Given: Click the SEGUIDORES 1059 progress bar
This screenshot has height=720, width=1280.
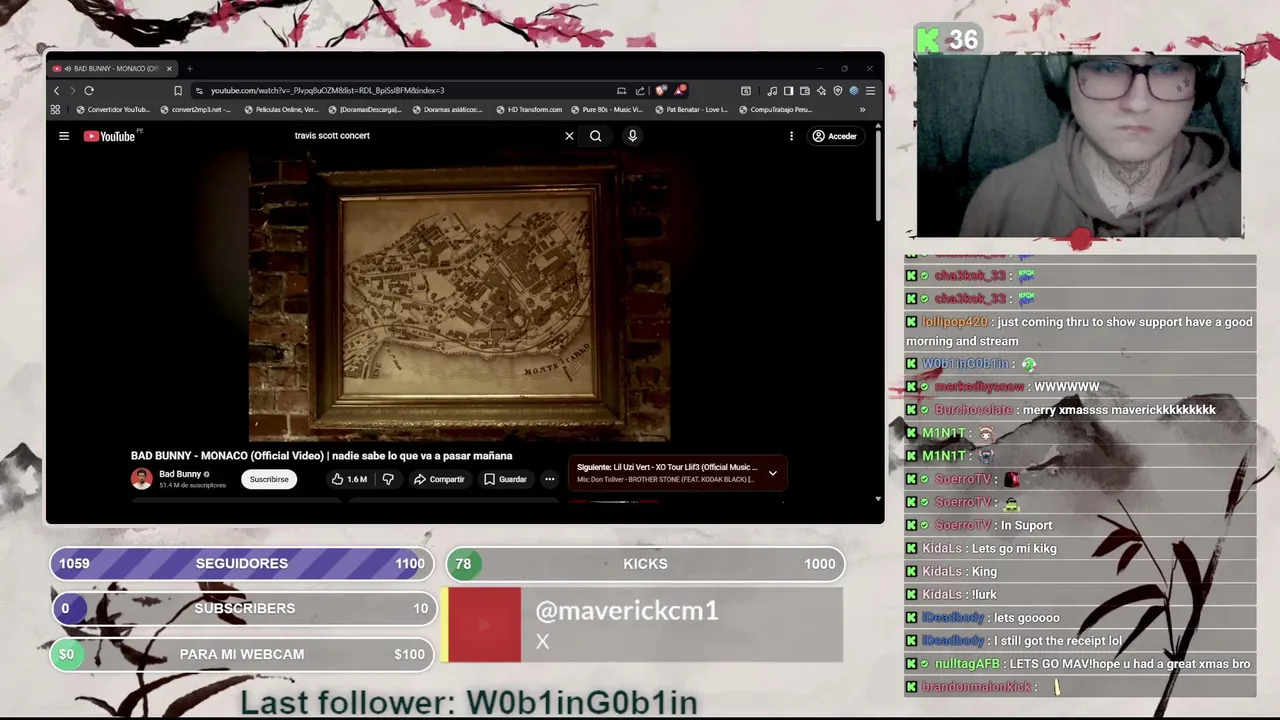Looking at the screenshot, I should (242, 564).
